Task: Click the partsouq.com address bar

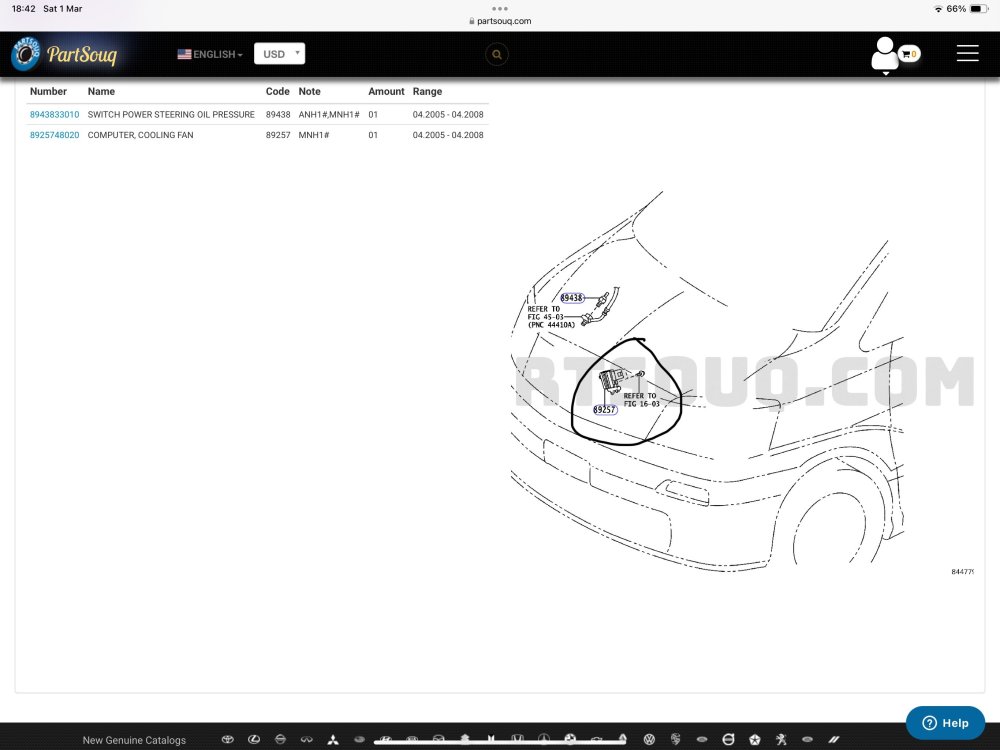Action: pyautogui.click(x=500, y=21)
